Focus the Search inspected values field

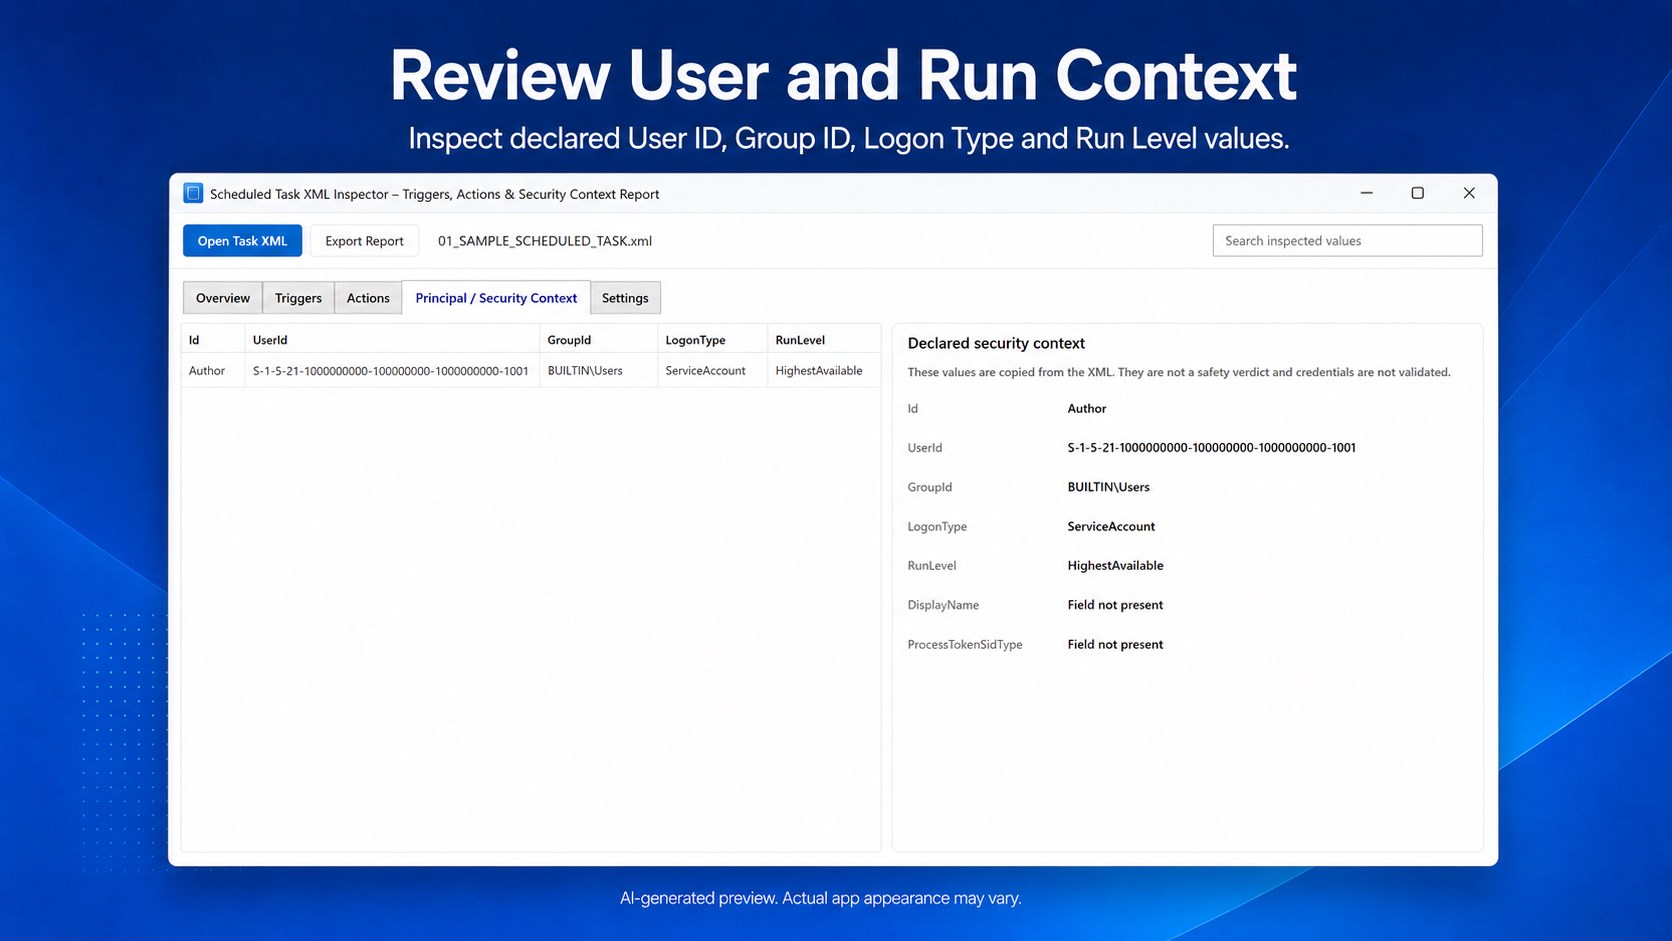click(x=1347, y=241)
